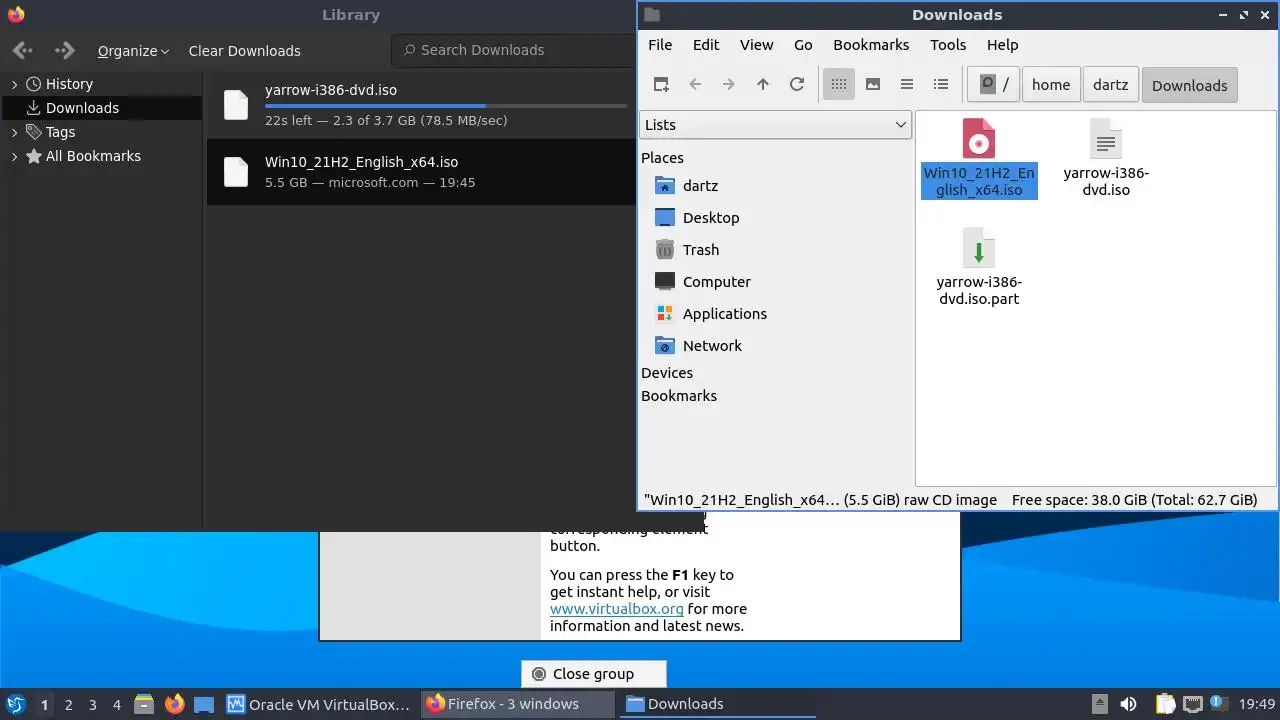Switch to the Downloads taskbar window

click(x=717, y=704)
